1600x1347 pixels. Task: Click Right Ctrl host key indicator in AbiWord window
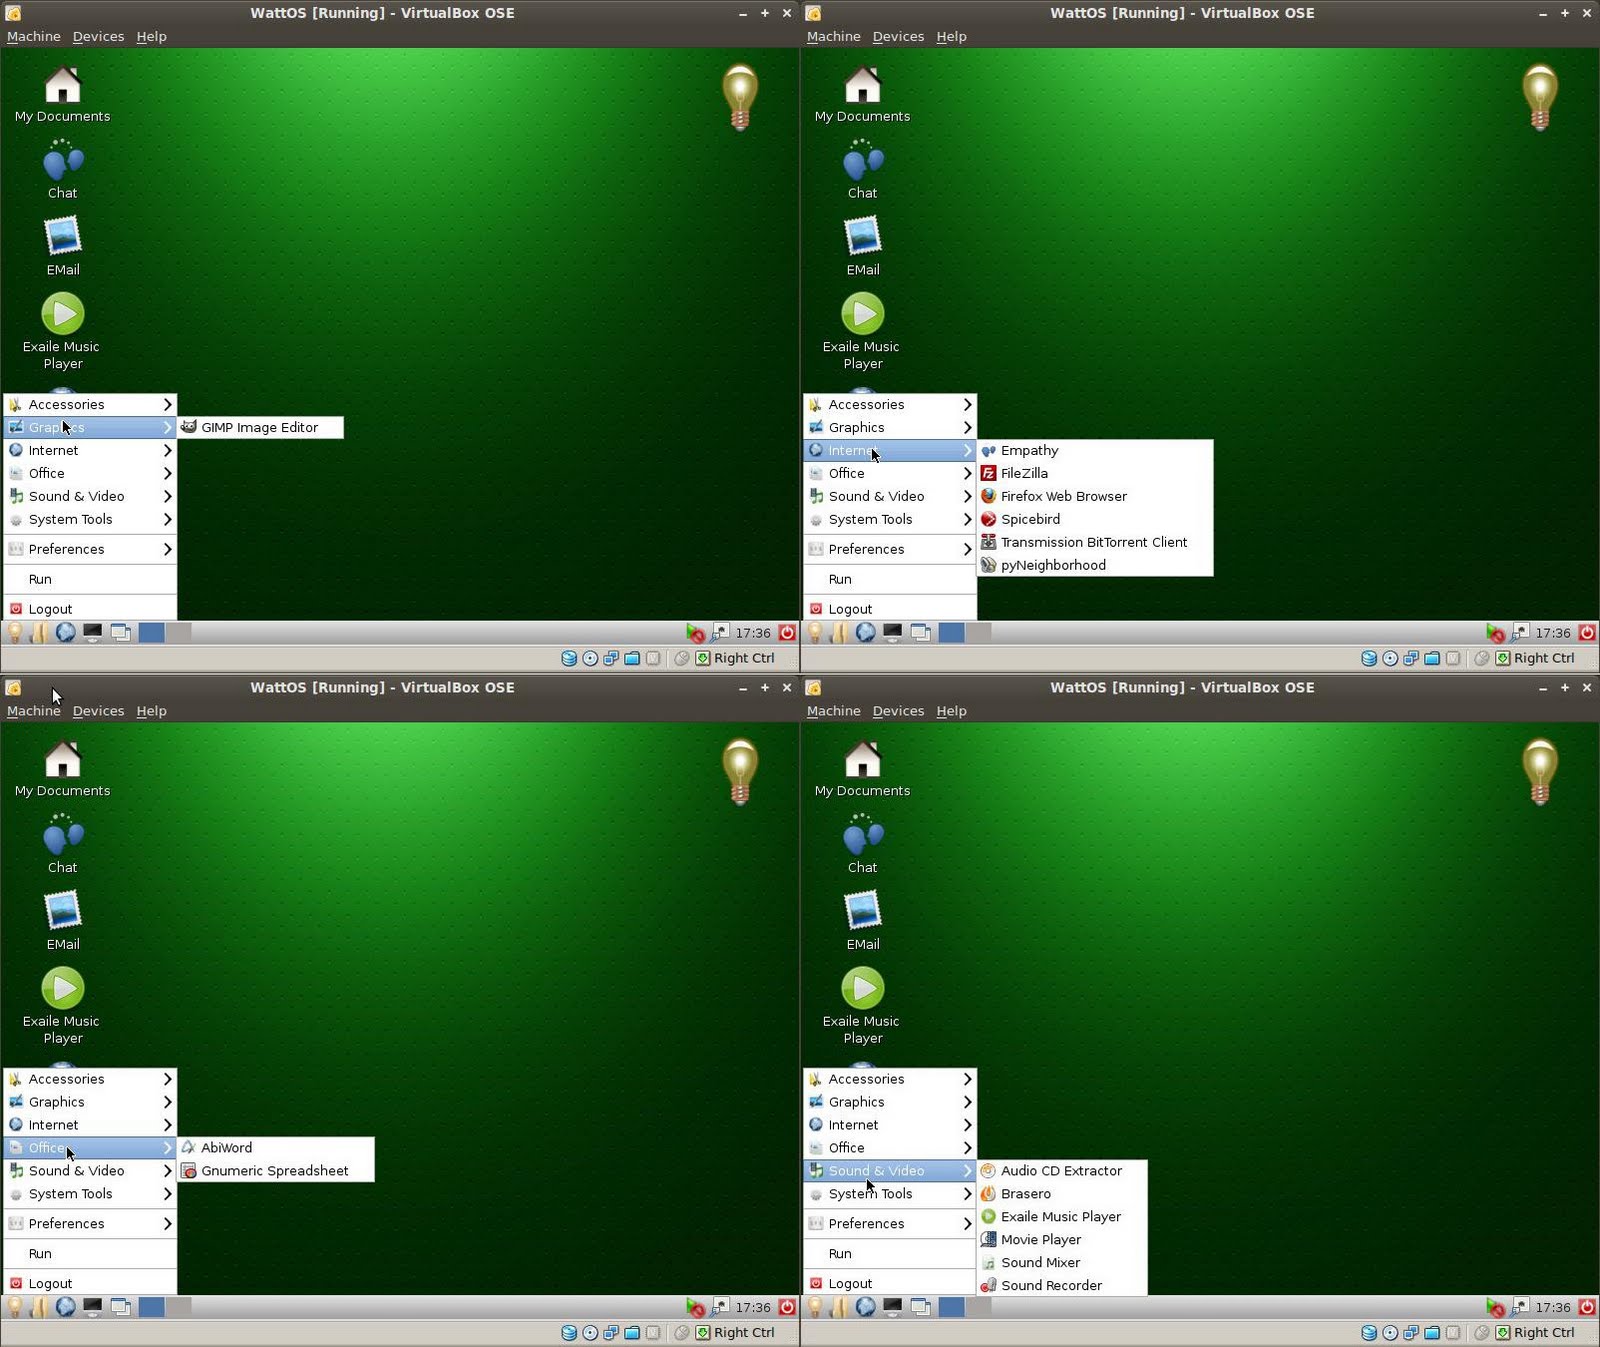(x=744, y=1333)
